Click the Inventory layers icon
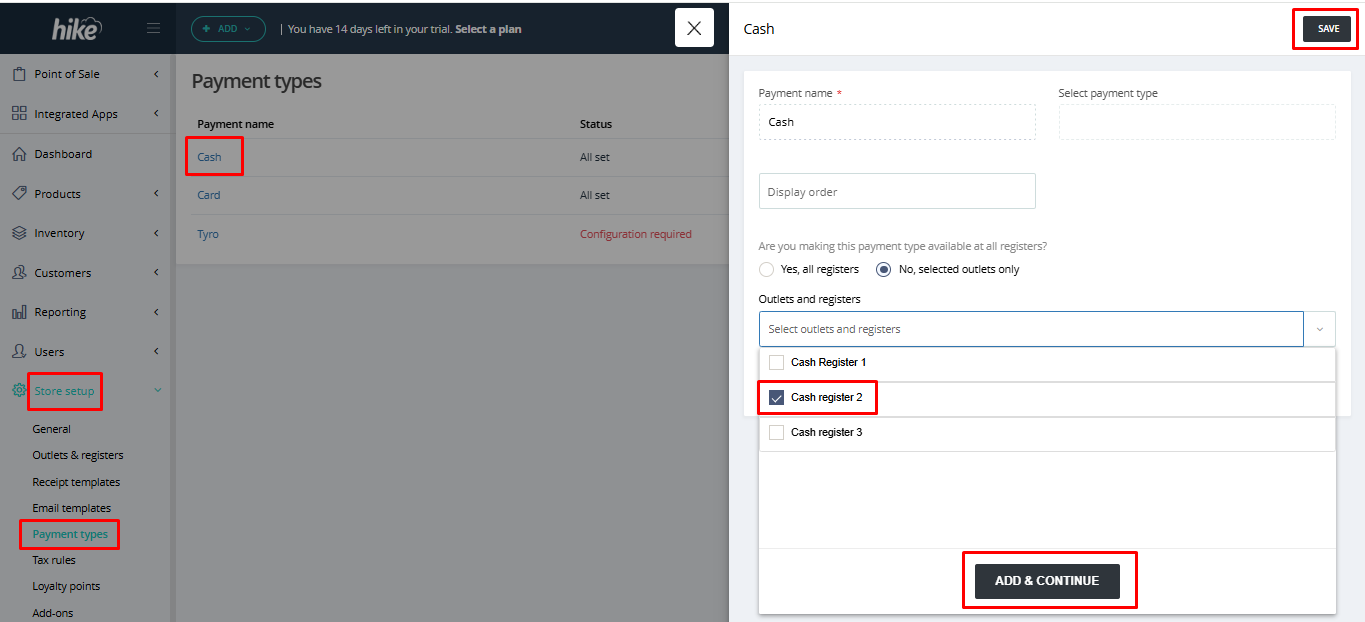This screenshot has width=1365, height=622. click(19, 233)
